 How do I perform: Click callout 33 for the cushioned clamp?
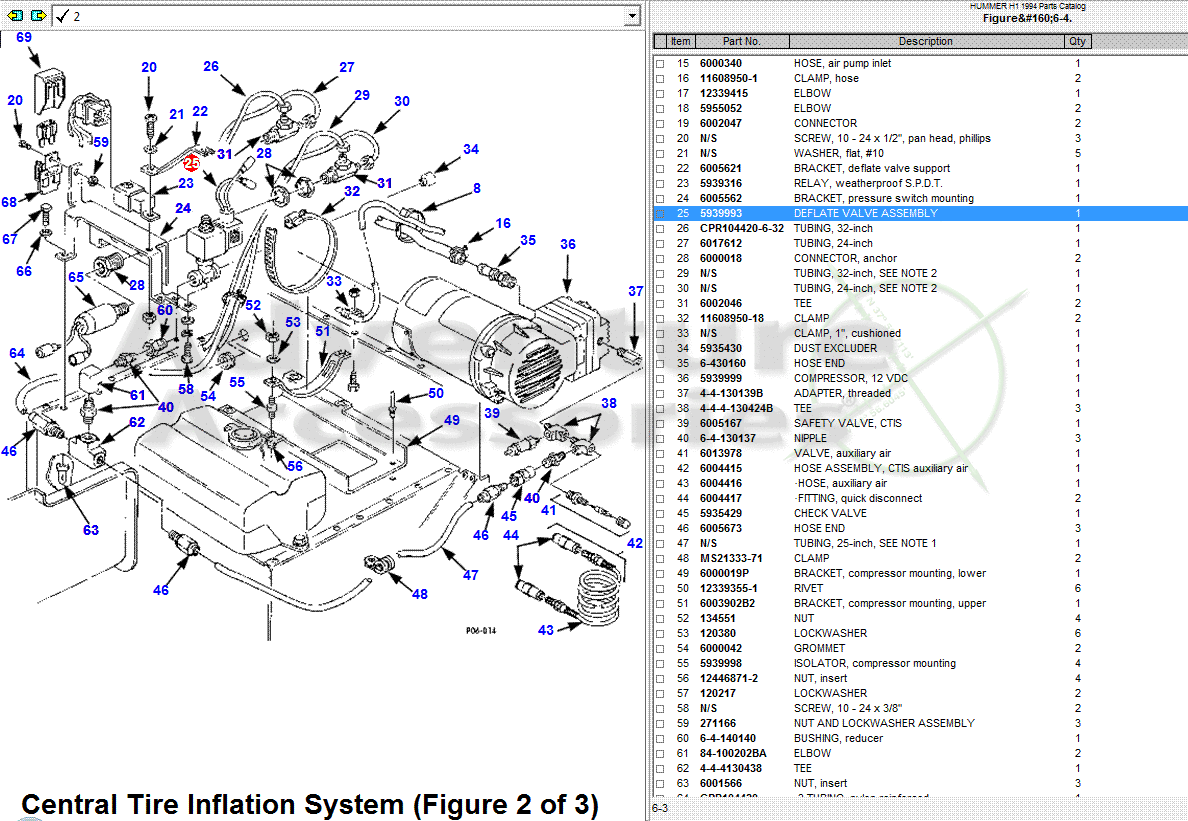(333, 281)
